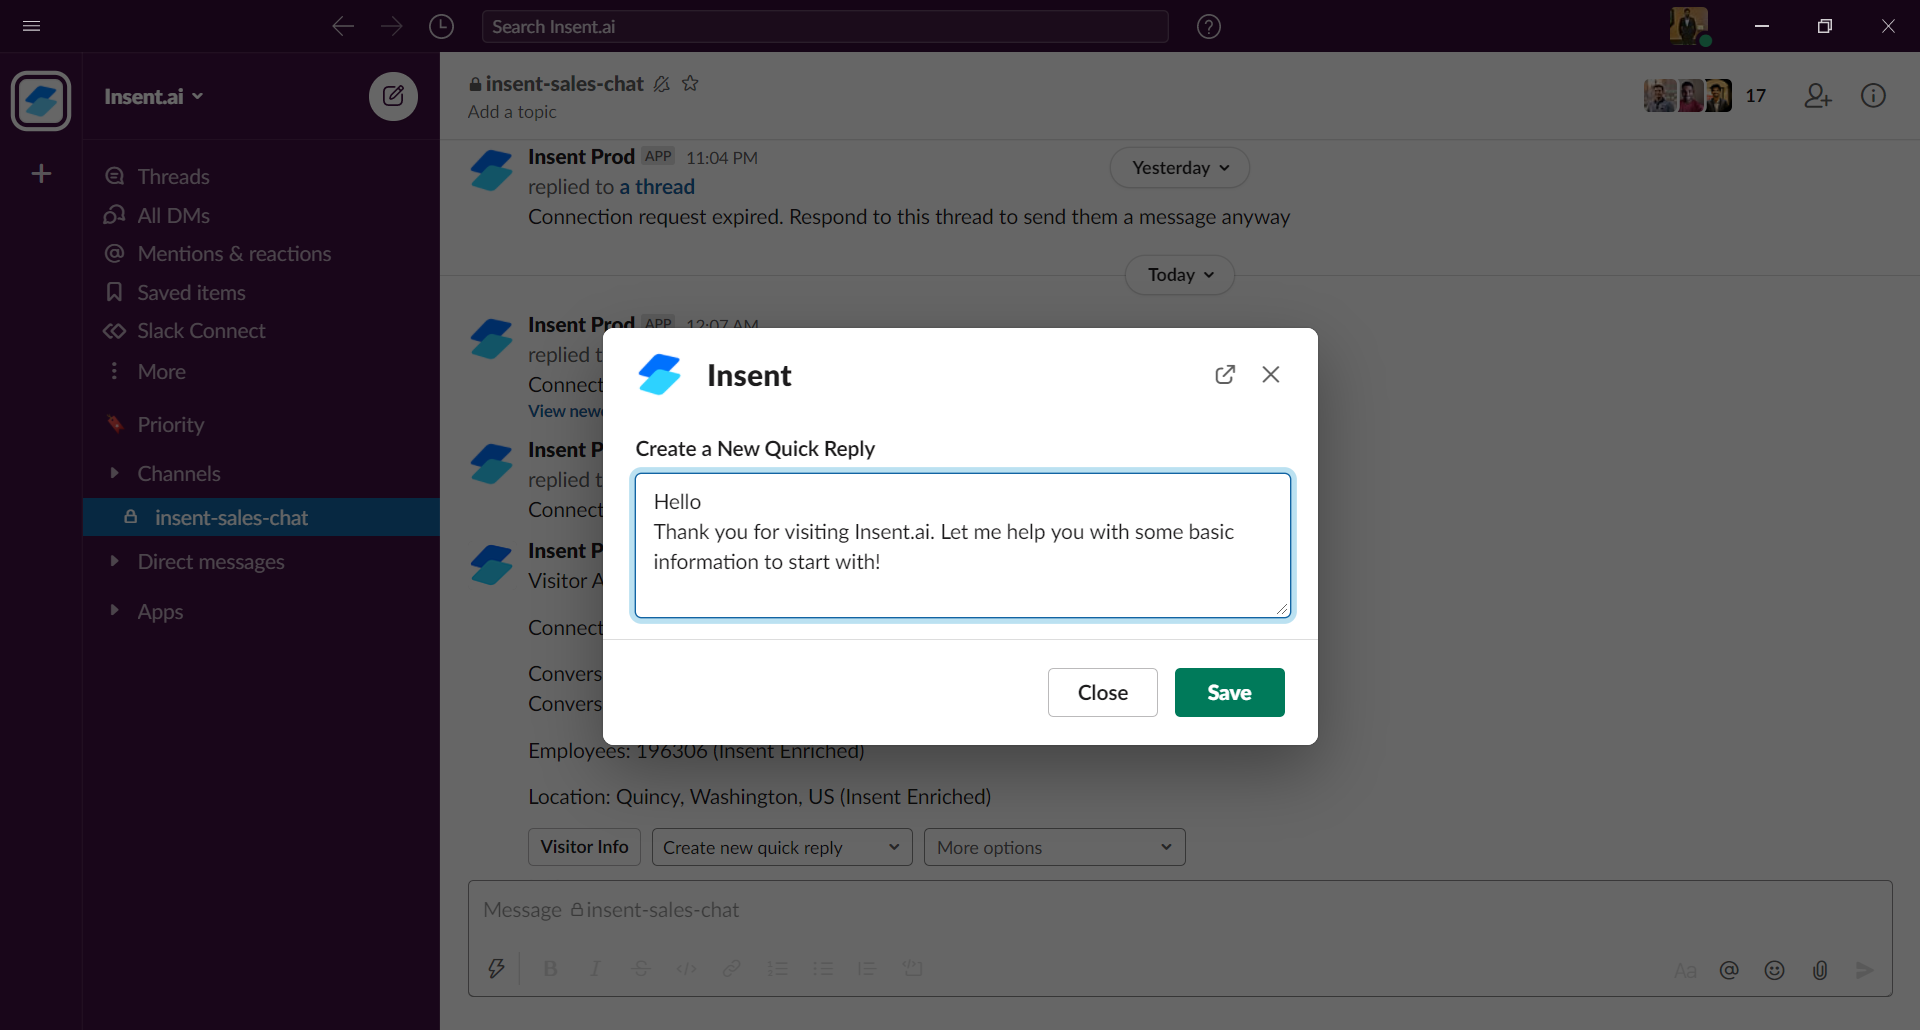Click the Insent Prod avatar at 11:04 PM
Image resolution: width=1920 pixels, height=1030 pixels.
[491, 170]
